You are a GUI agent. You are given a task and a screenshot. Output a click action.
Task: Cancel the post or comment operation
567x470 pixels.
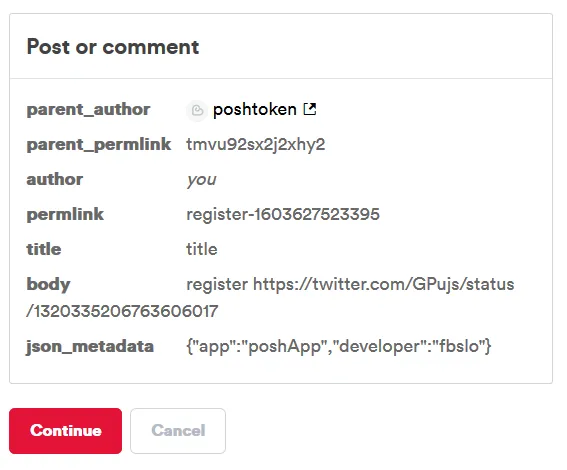(x=178, y=431)
